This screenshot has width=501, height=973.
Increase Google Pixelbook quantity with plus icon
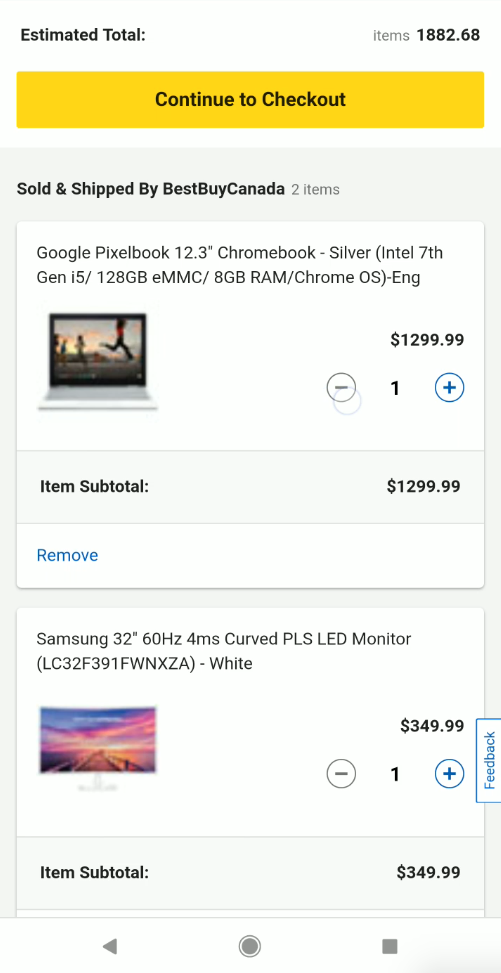click(449, 388)
